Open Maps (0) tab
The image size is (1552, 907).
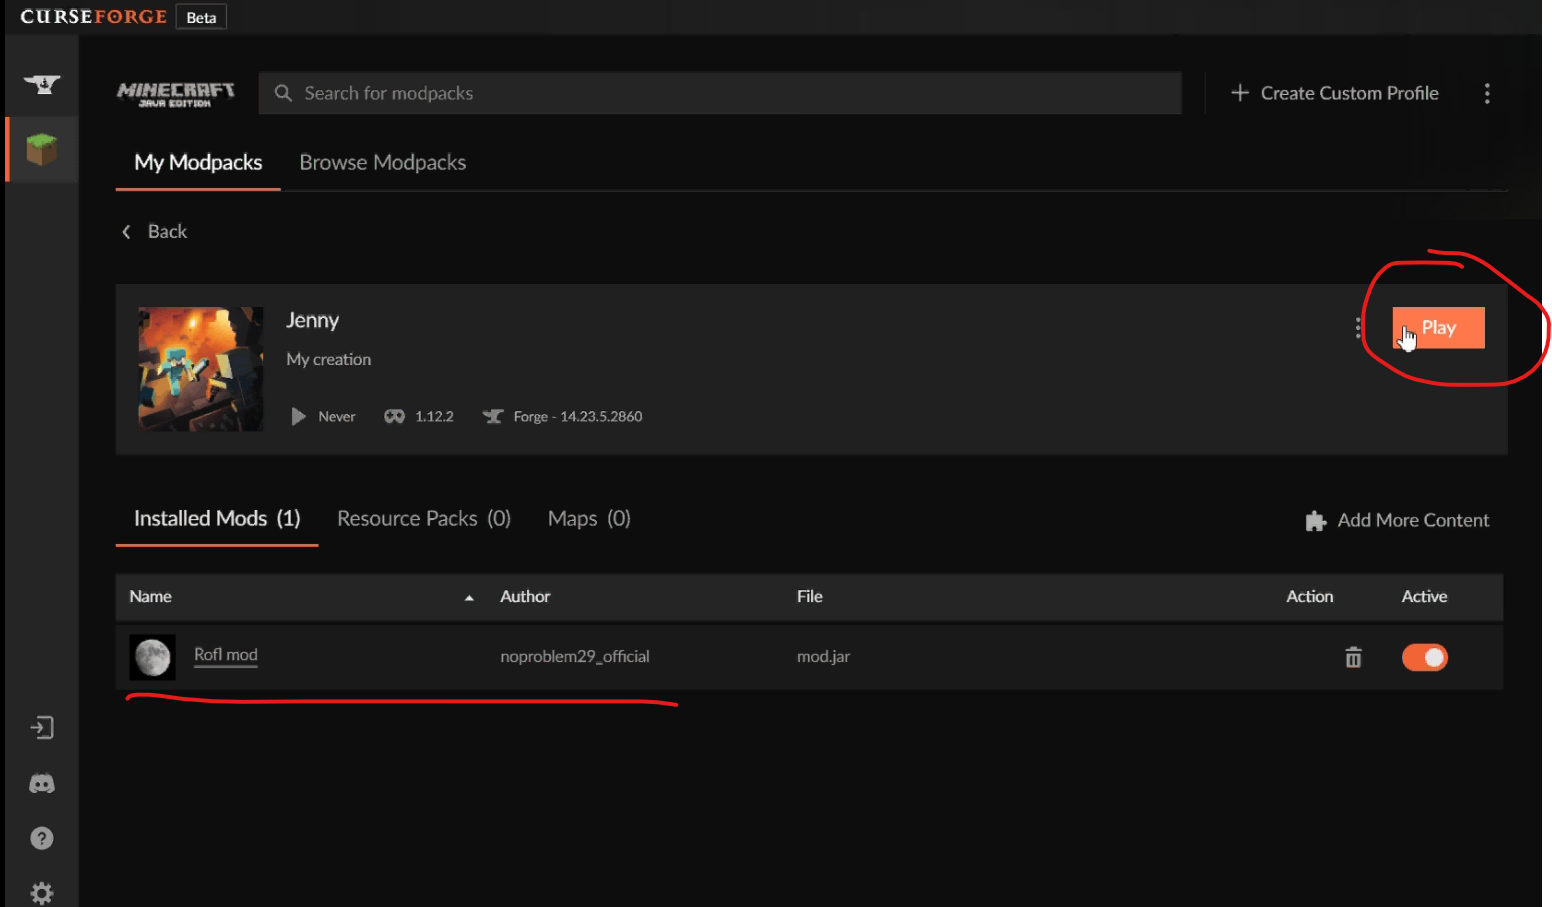pyautogui.click(x=589, y=518)
